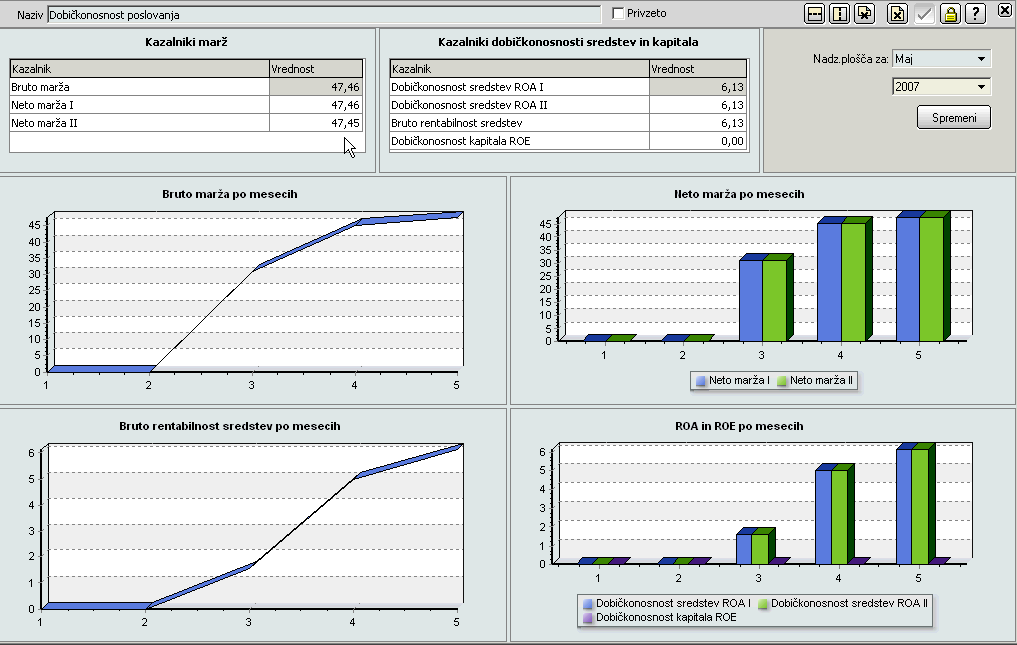Click the grey checkmark confirm icon

pyautogui.click(x=924, y=13)
